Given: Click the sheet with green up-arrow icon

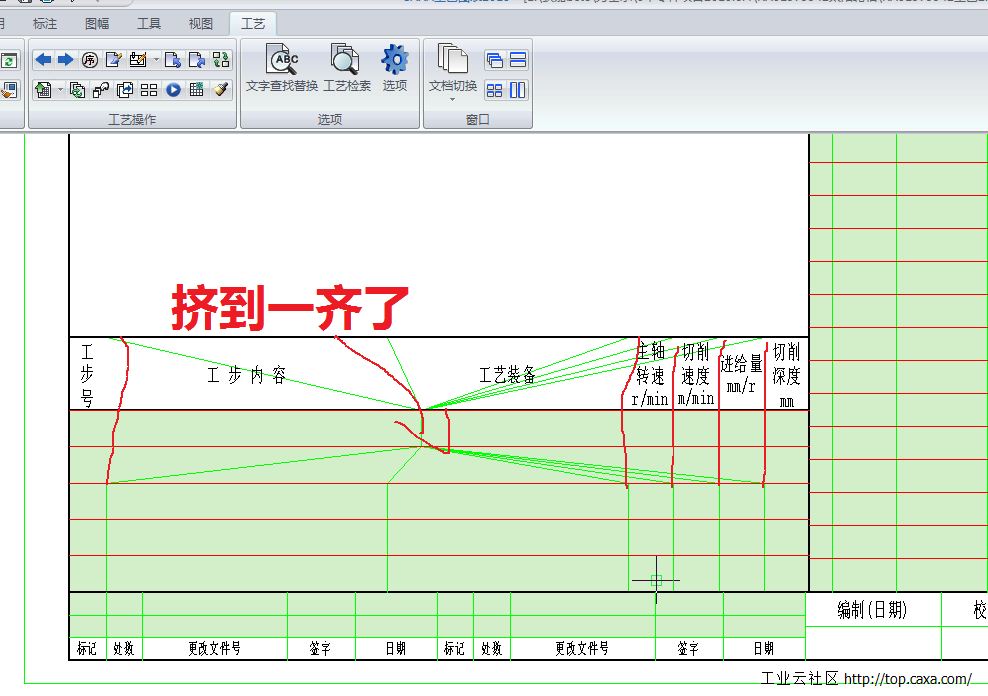Looking at the screenshot, I should point(43,90).
